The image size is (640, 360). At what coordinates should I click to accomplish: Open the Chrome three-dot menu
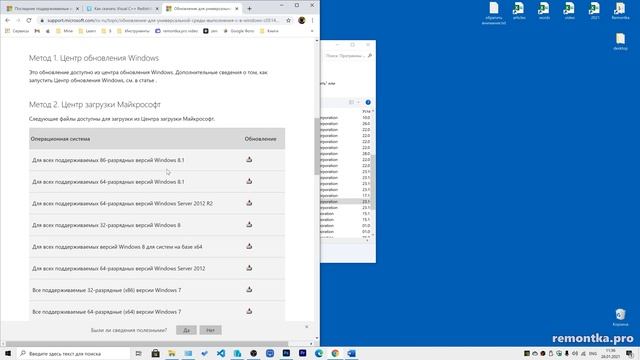pos(313,20)
